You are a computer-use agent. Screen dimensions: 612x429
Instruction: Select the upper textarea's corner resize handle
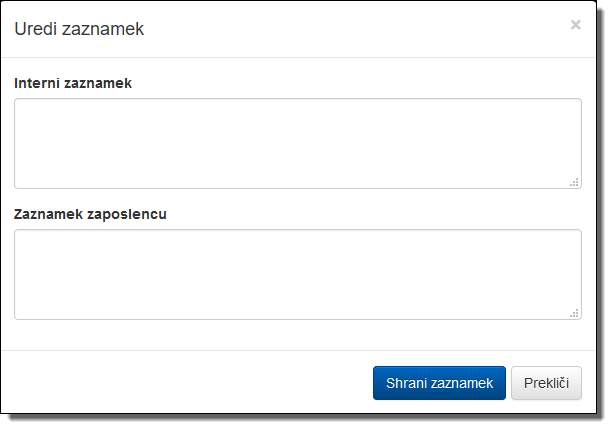point(575,182)
